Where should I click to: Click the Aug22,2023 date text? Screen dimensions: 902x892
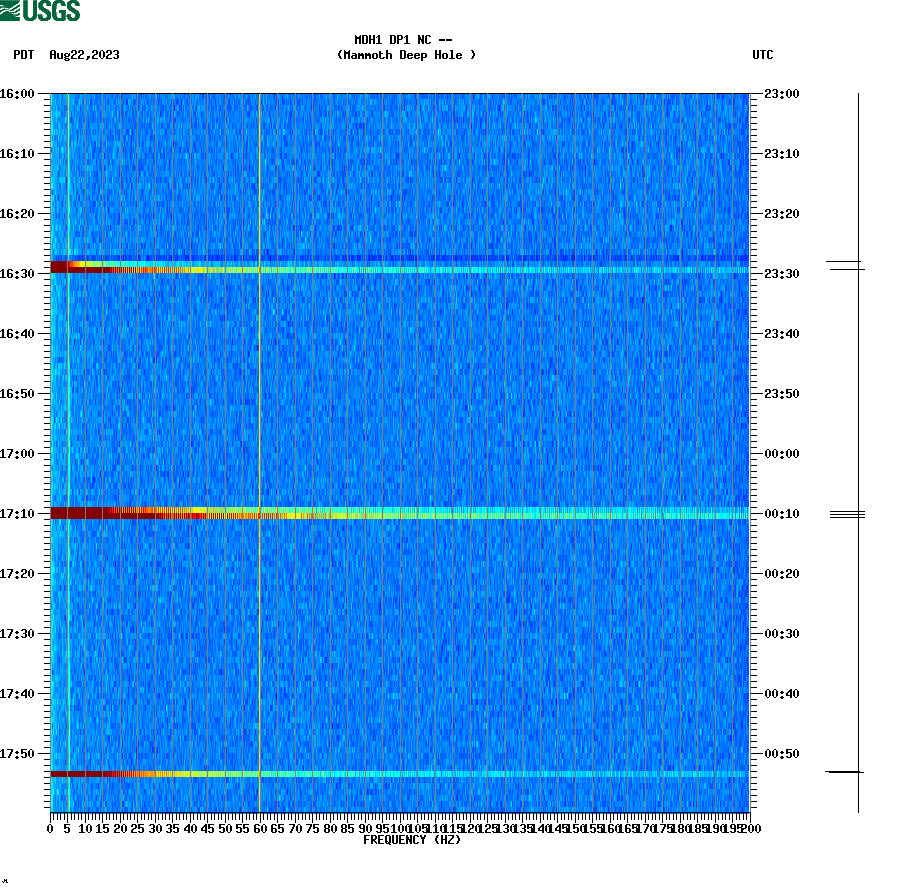click(x=83, y=56)
